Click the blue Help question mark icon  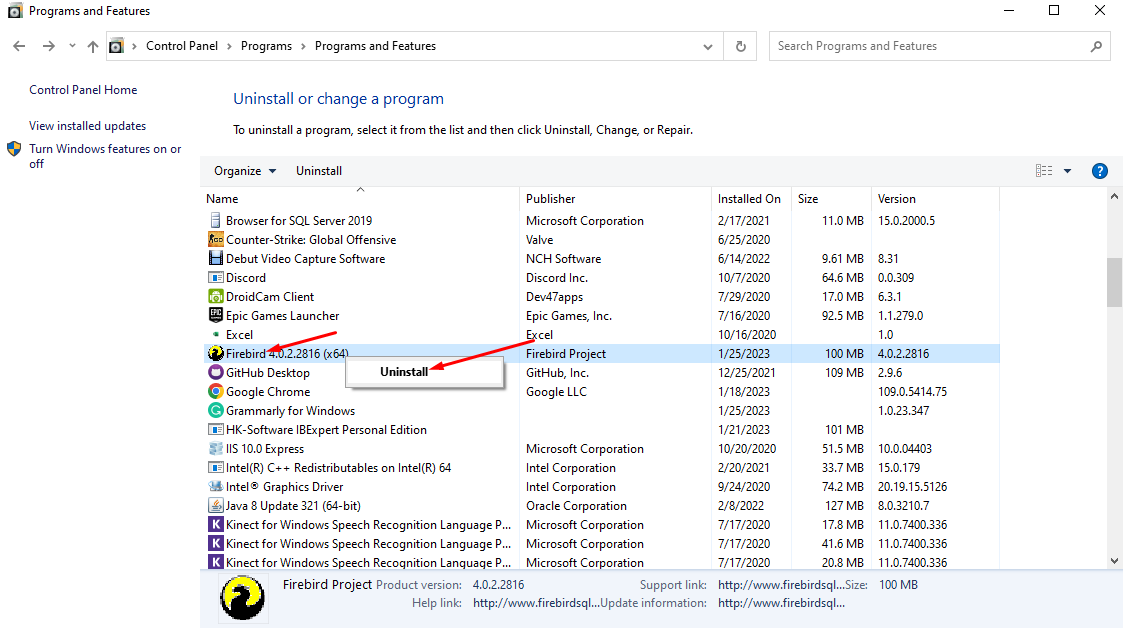pyautogui.click(x=1099, y=171)
